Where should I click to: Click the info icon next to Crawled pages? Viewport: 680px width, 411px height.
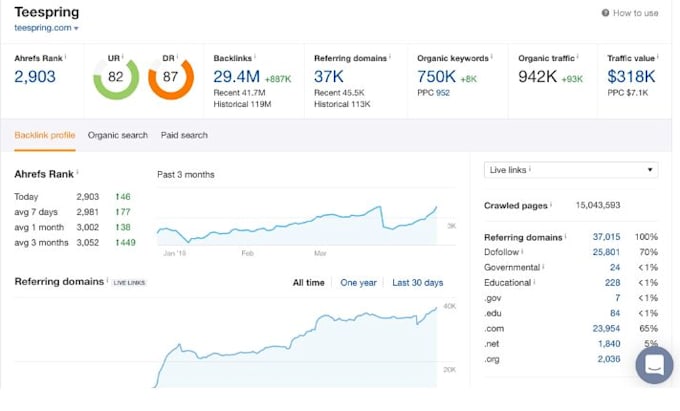click(551, 205)
